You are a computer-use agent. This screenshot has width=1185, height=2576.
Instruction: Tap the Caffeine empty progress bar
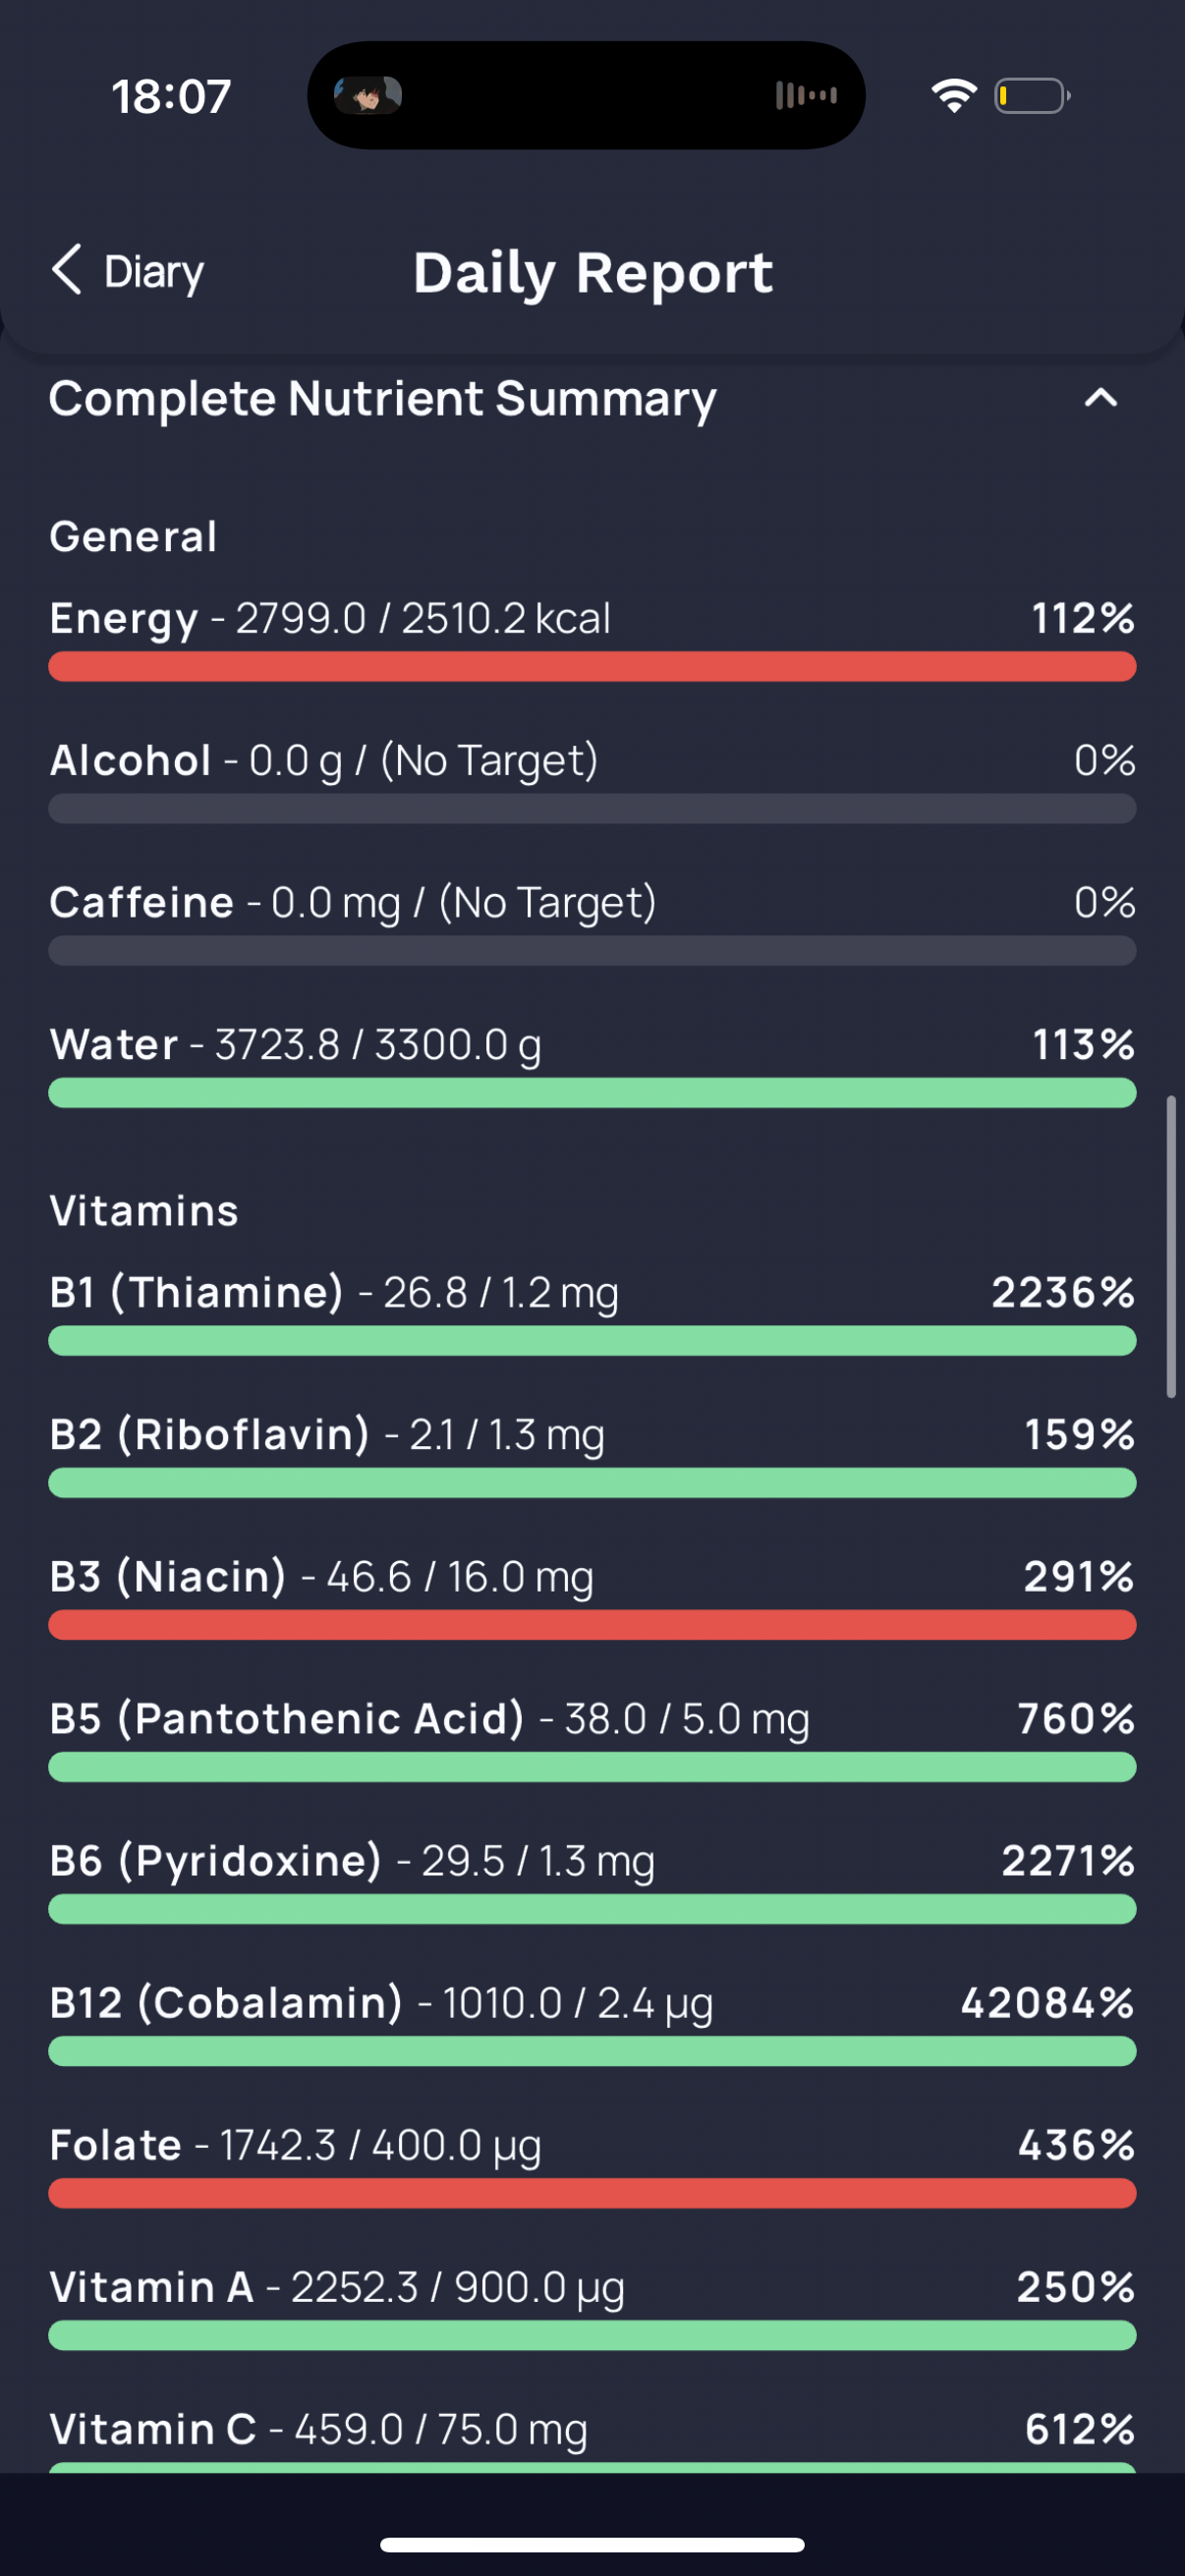pyautogui.click(x=592, y=951)
